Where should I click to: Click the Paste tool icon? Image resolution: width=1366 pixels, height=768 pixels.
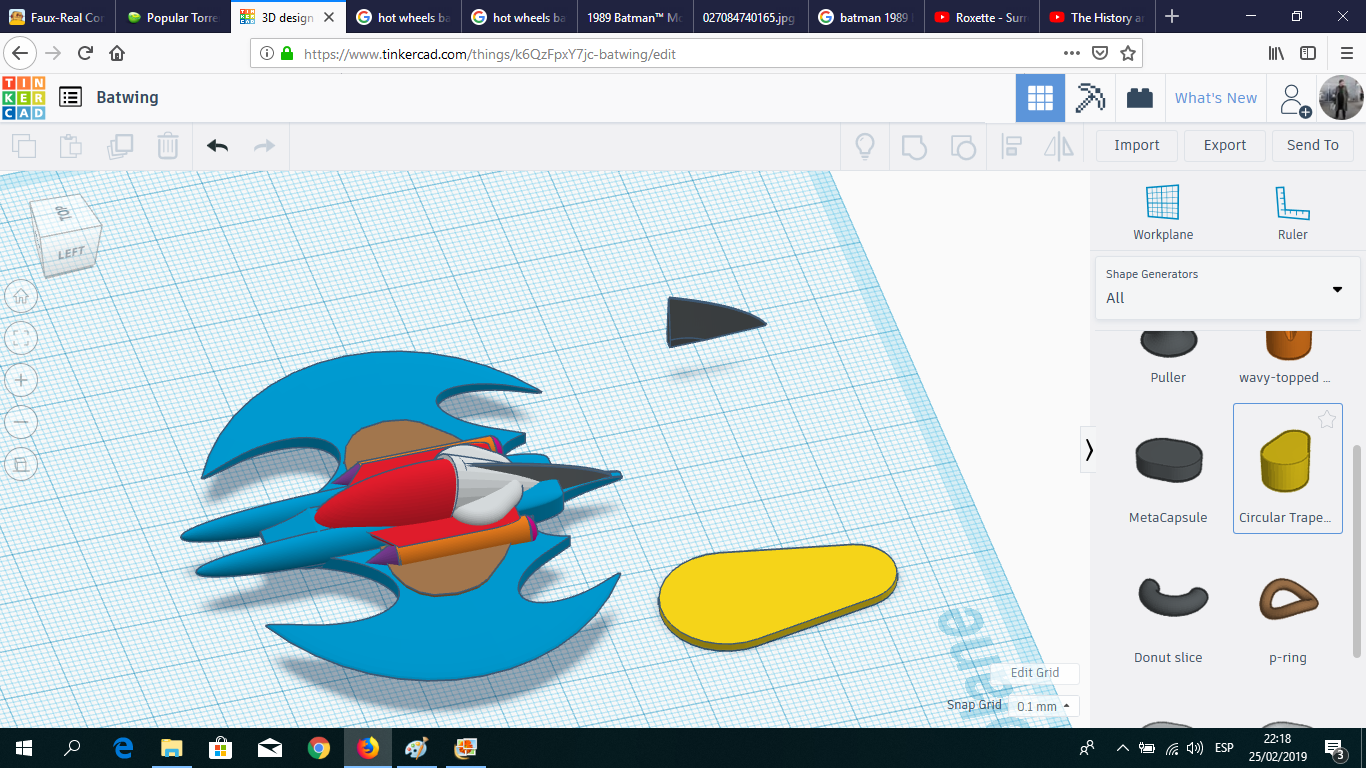(x=71, y=146)
